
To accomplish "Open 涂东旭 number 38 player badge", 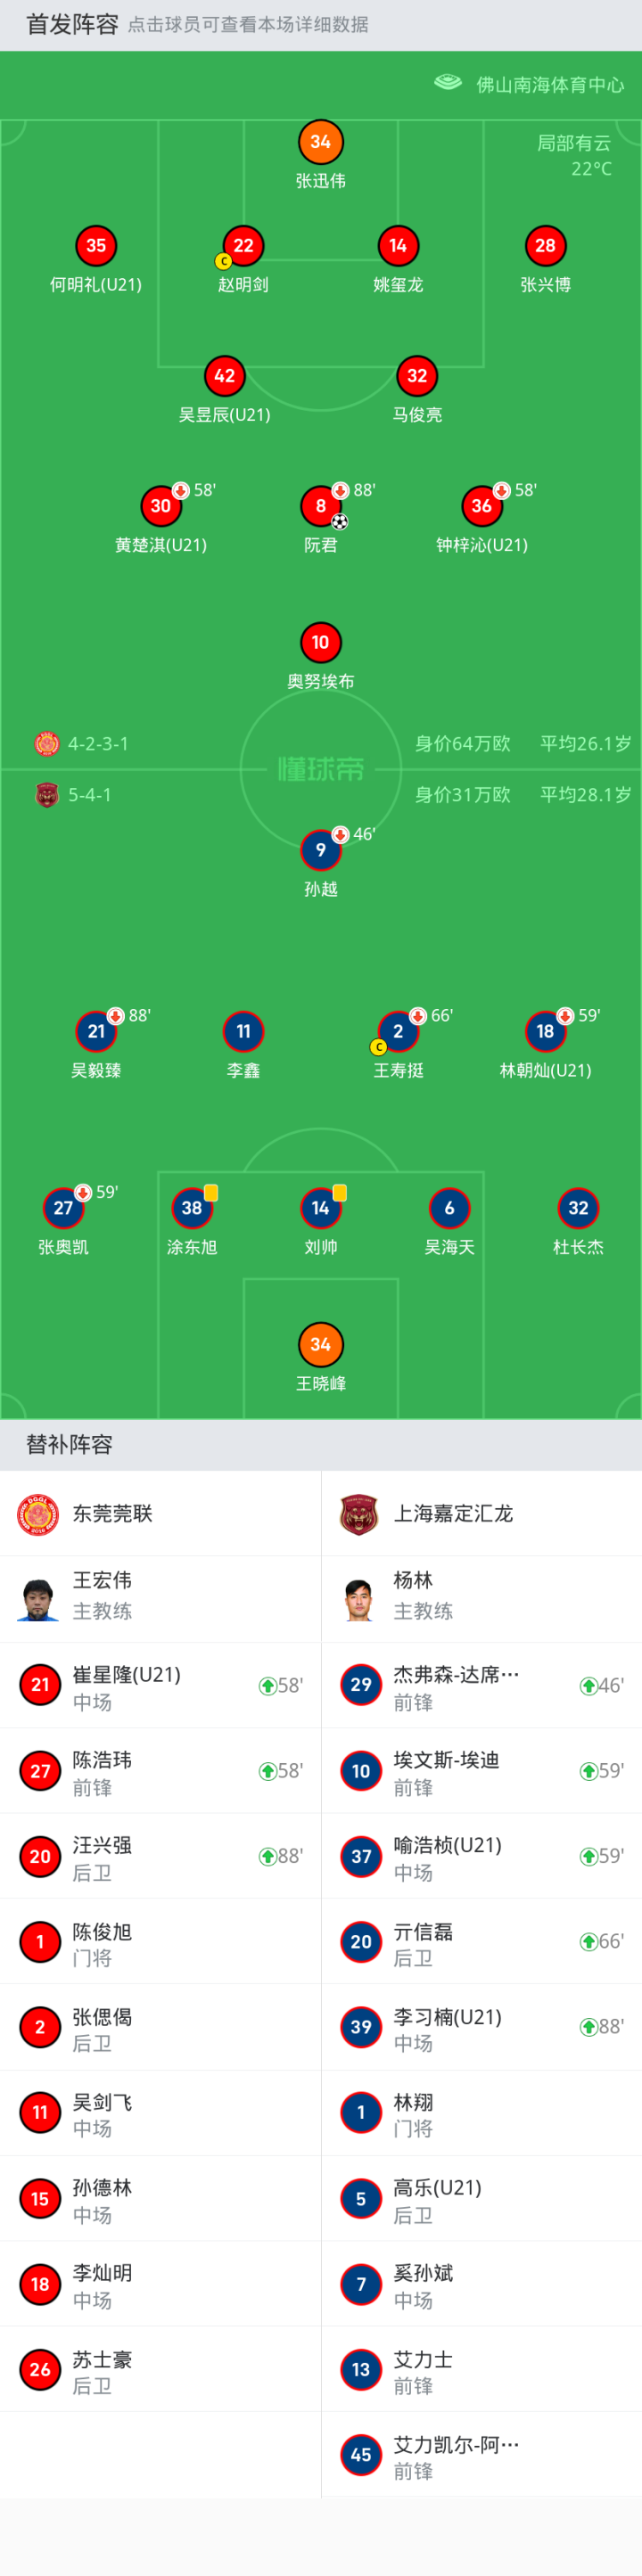I will [191, 1208].
